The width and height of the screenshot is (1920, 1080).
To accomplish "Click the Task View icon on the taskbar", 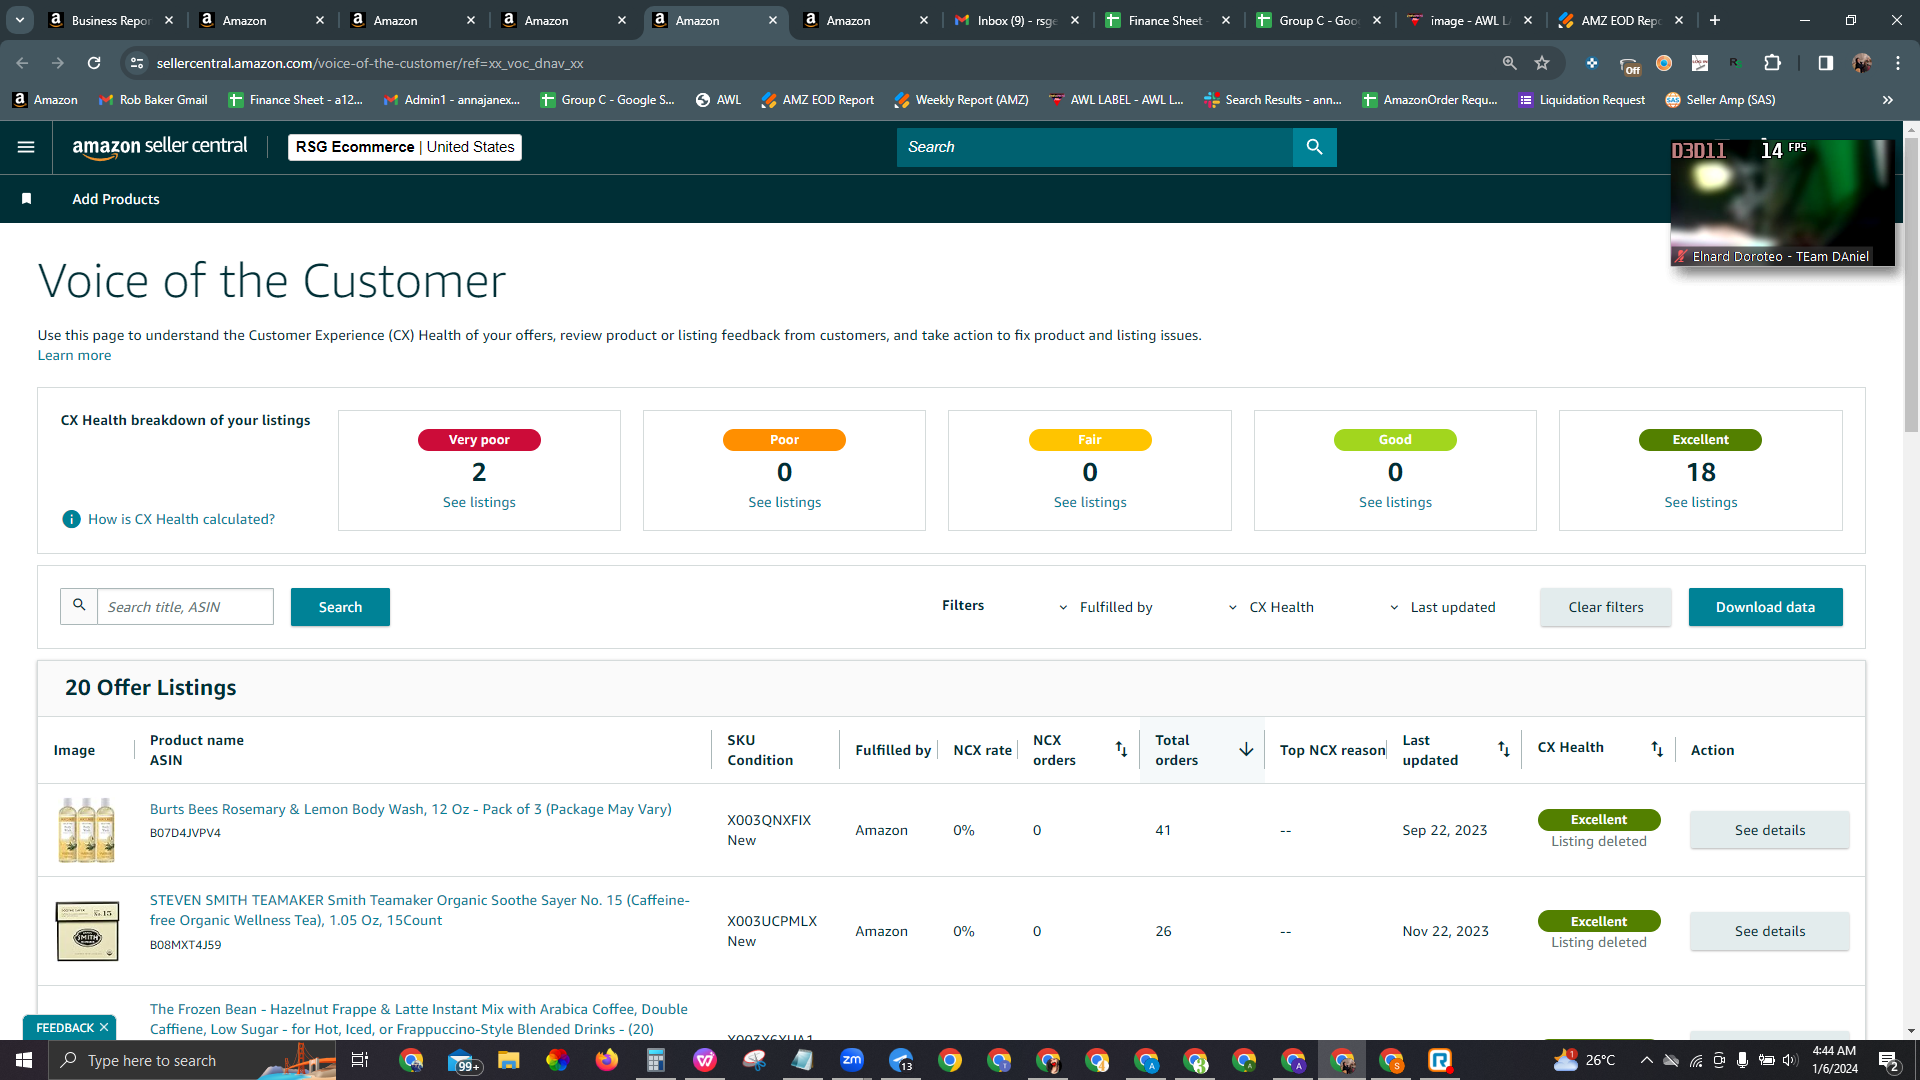I will (x=360, y=1060).
